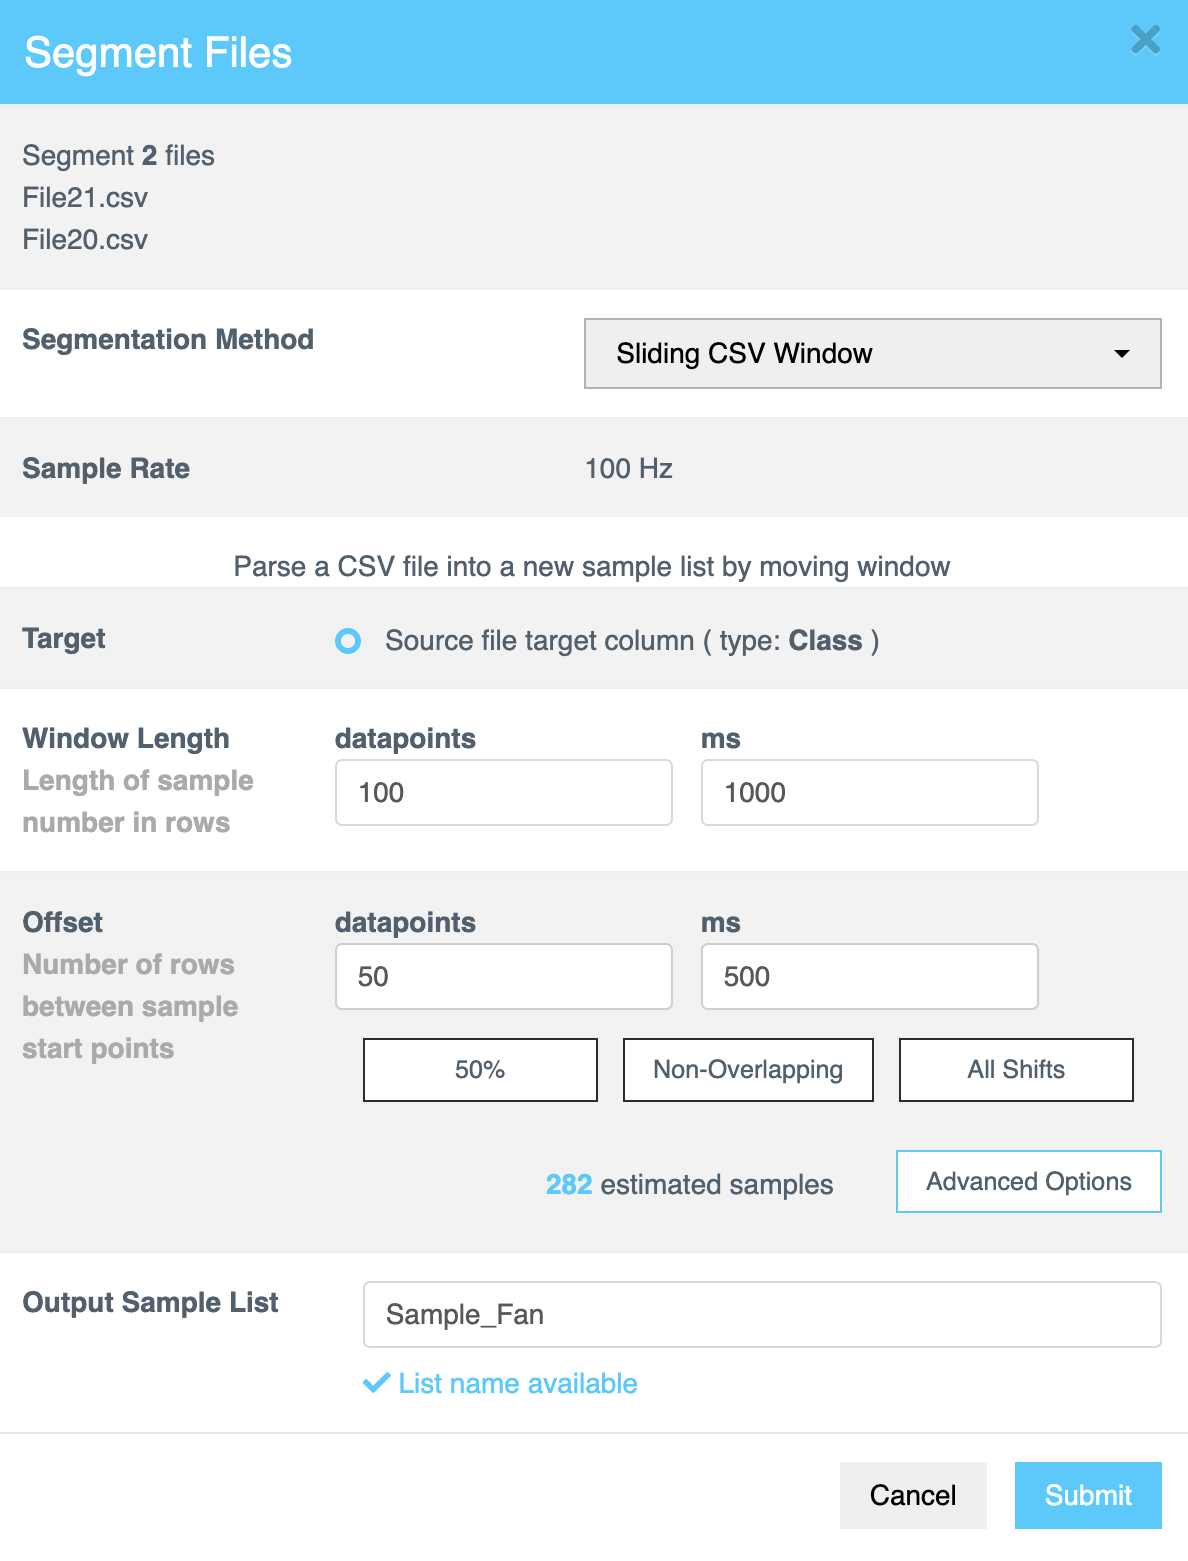This screenshot has width=1188, height=1561.
Task: Select the Source file target column radio button
Action: (x=347, y=641)
